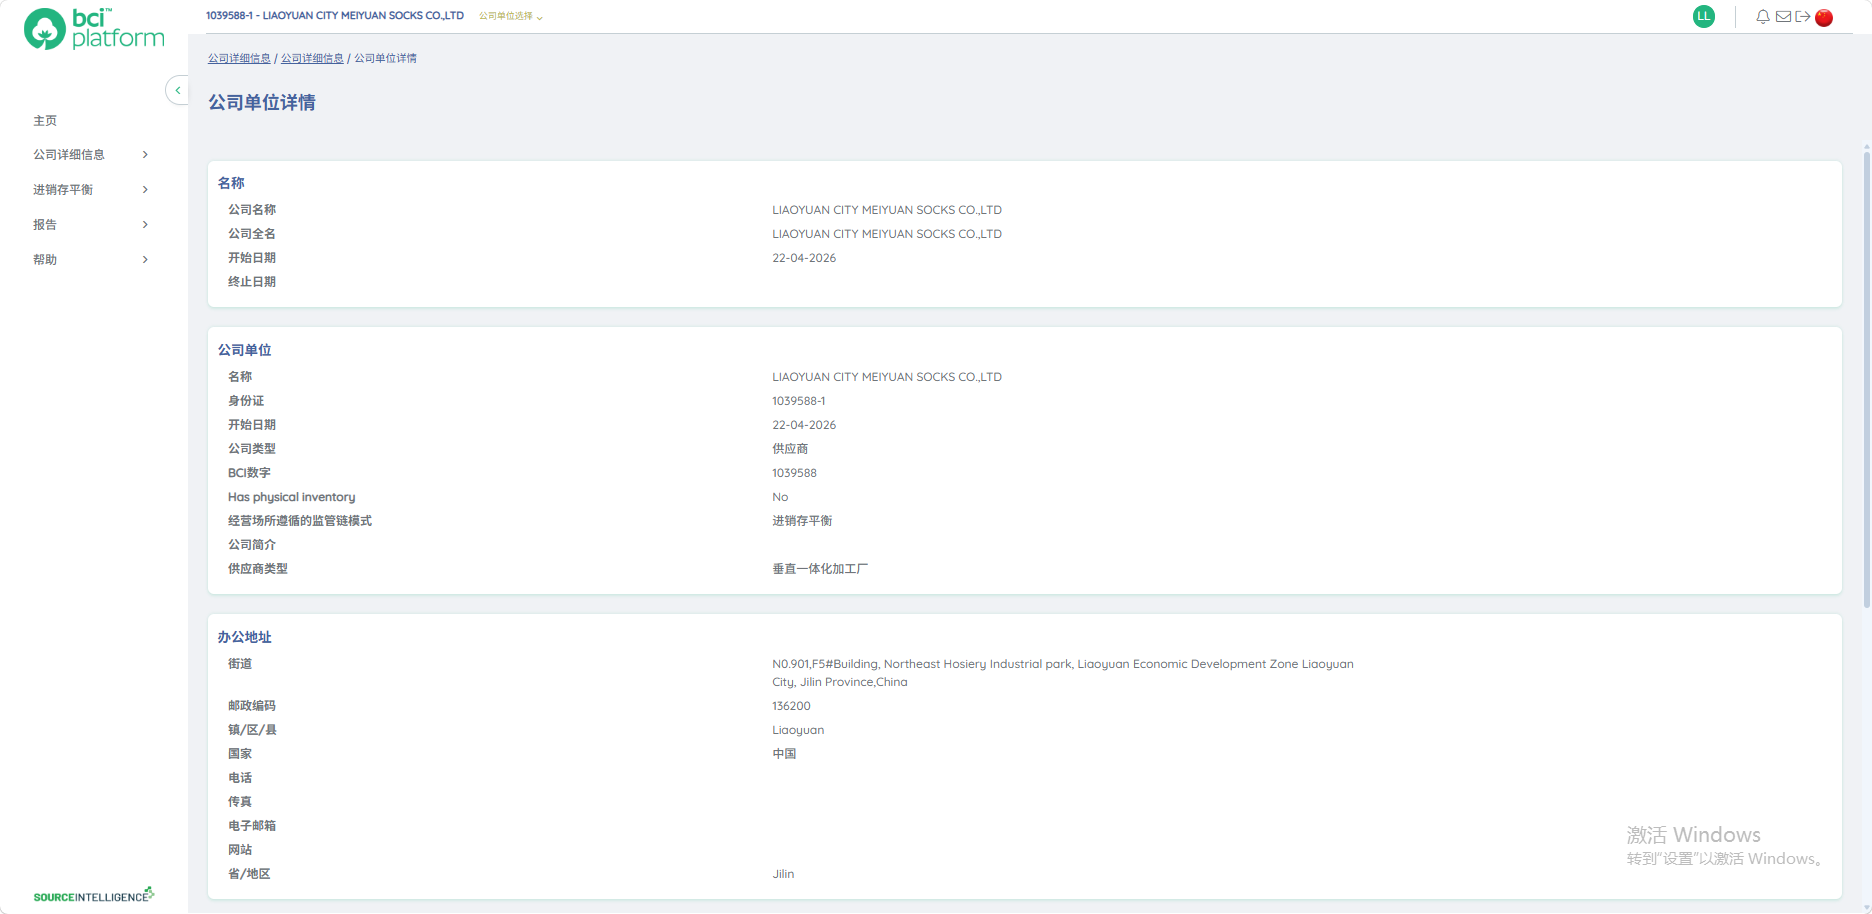Image resolution: width=1872 pixels, height=914 pixels.
Task: Expand the 公司详细信息 sidebar chevron
Action: 145,154
